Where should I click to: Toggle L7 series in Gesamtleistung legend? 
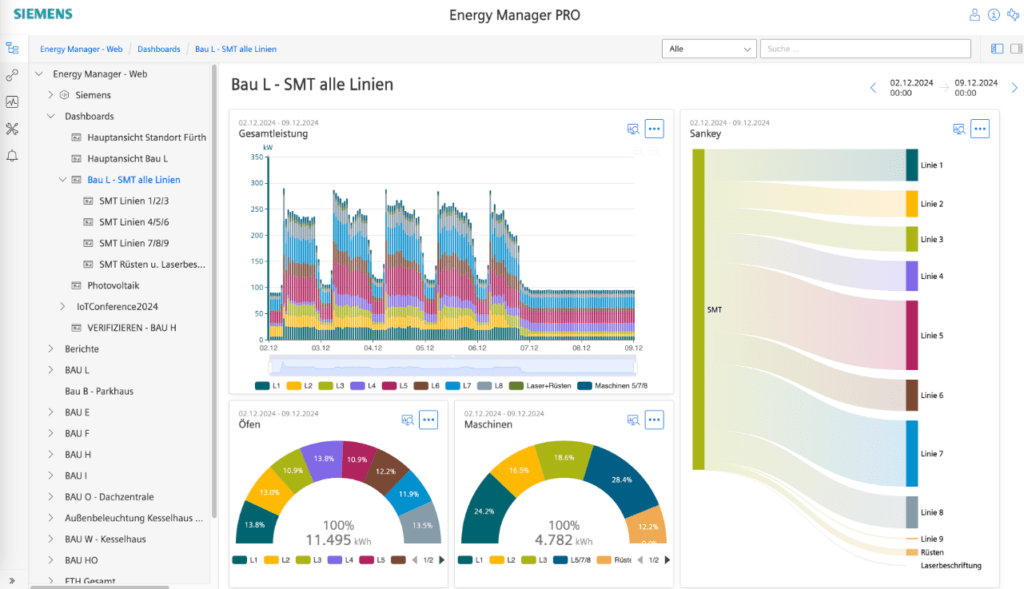pos(458,386)
